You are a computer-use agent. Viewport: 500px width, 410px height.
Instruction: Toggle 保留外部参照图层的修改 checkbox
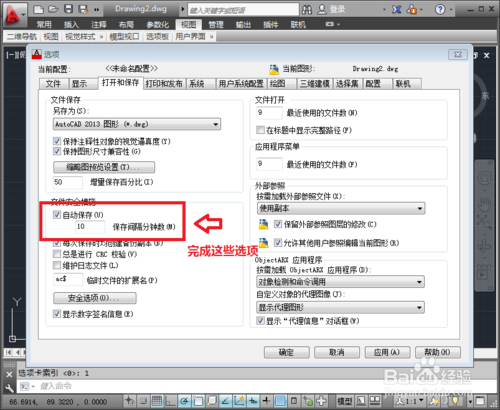[278, 224]
